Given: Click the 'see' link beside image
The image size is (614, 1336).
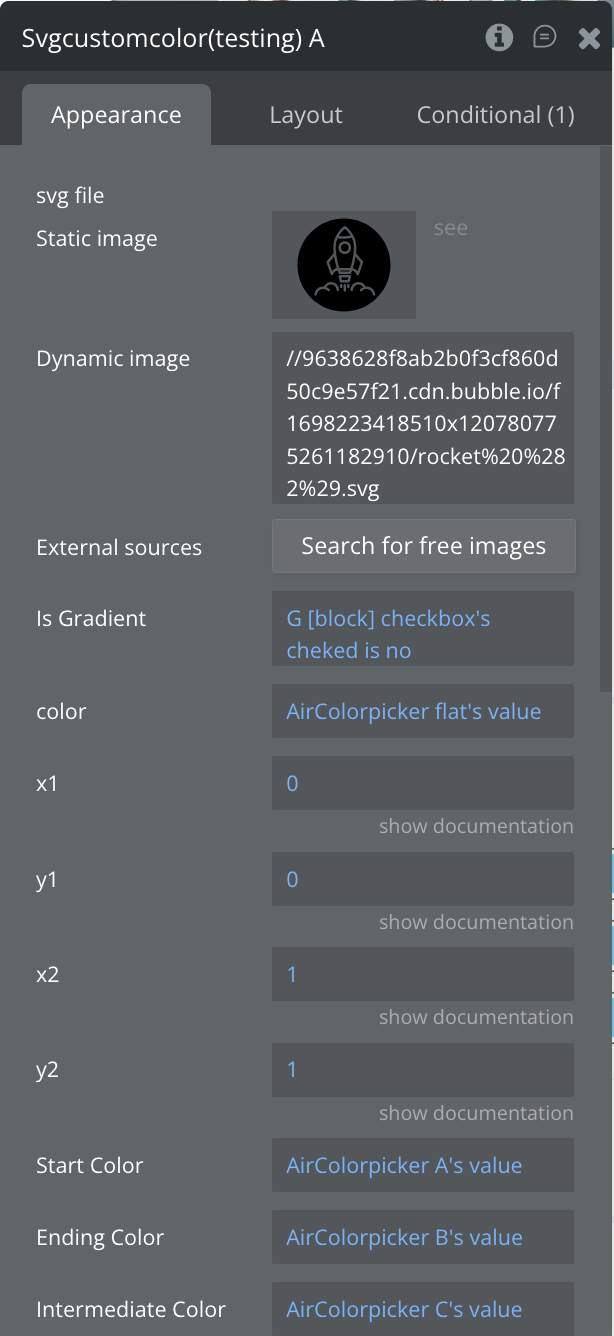Looking at the screenshot, I should (x=450, y=228).
